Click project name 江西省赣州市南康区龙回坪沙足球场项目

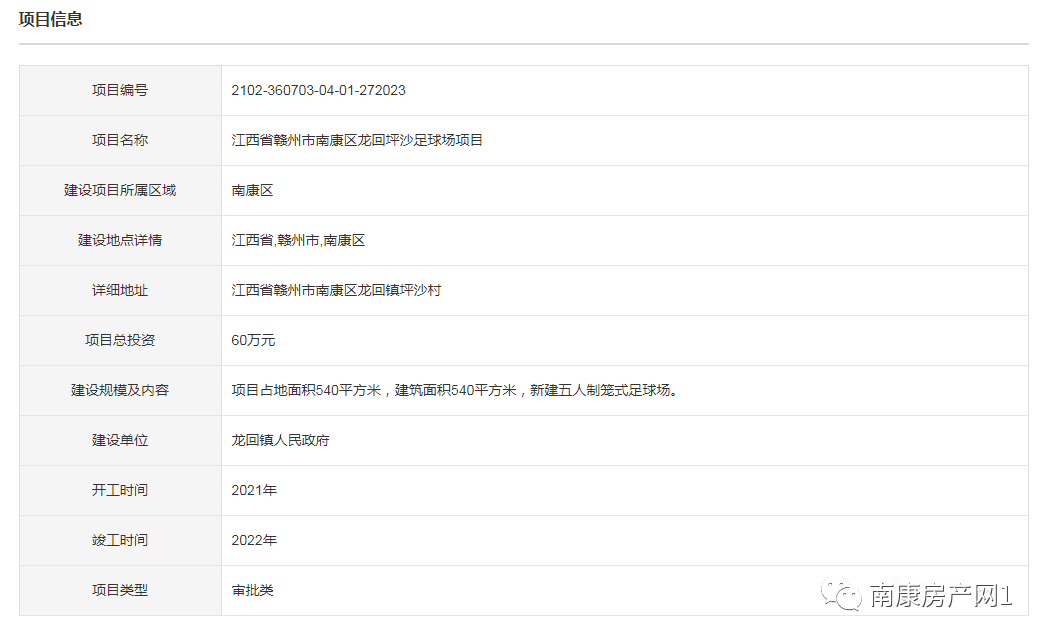point(357,140)
